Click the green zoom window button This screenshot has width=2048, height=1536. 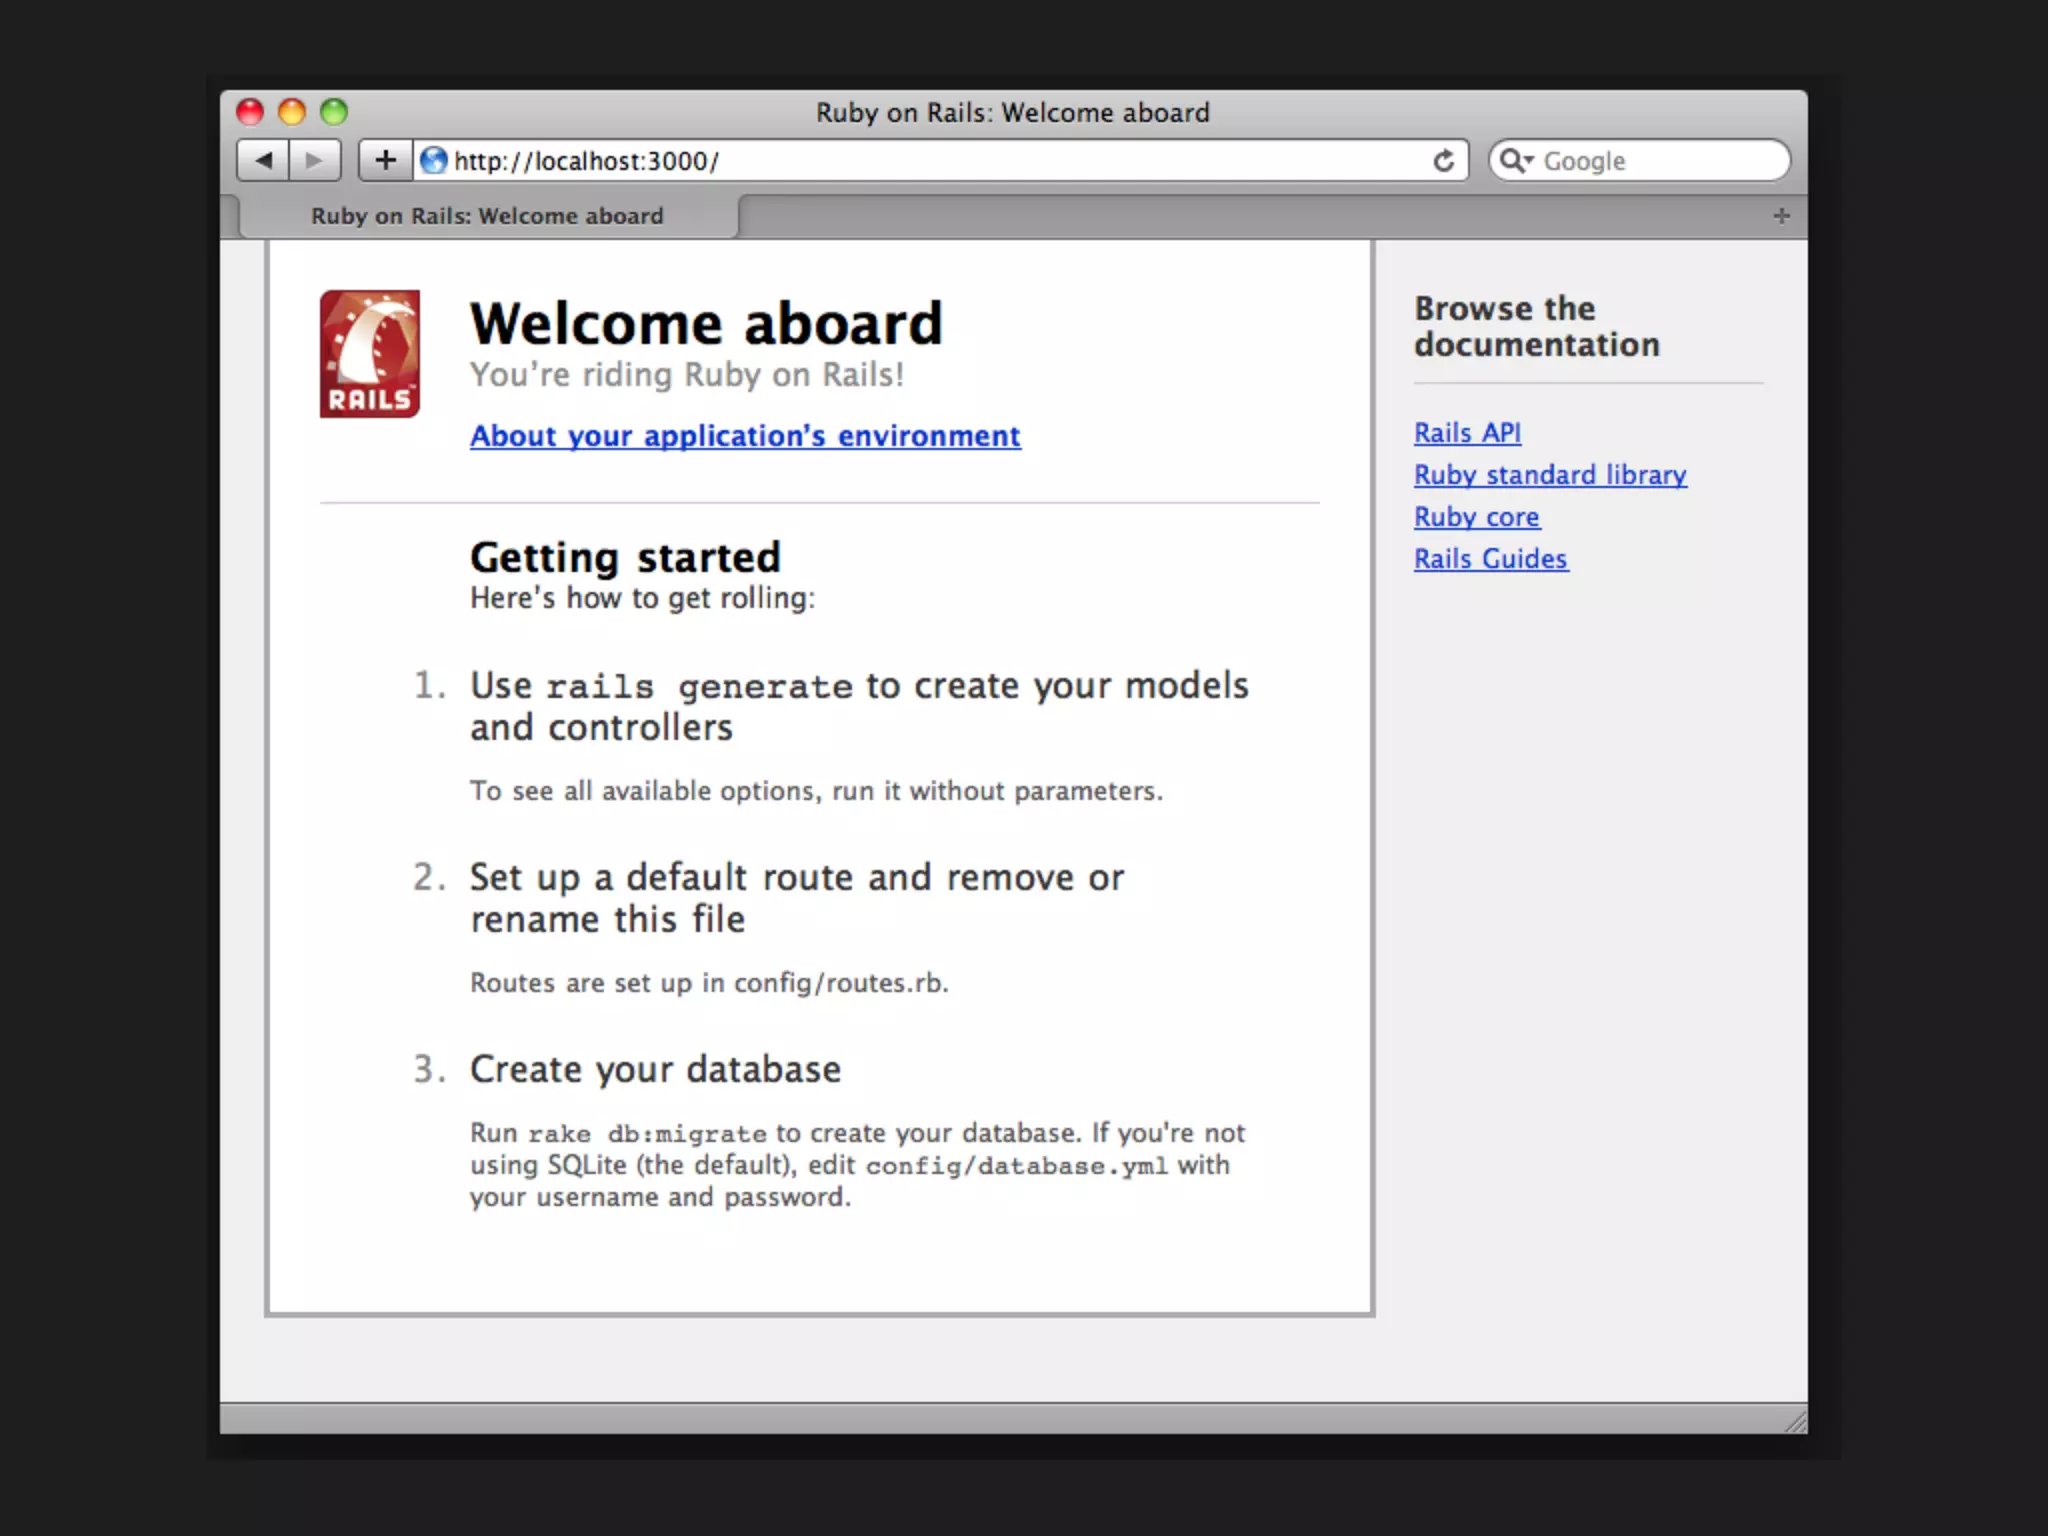(334, 112)
